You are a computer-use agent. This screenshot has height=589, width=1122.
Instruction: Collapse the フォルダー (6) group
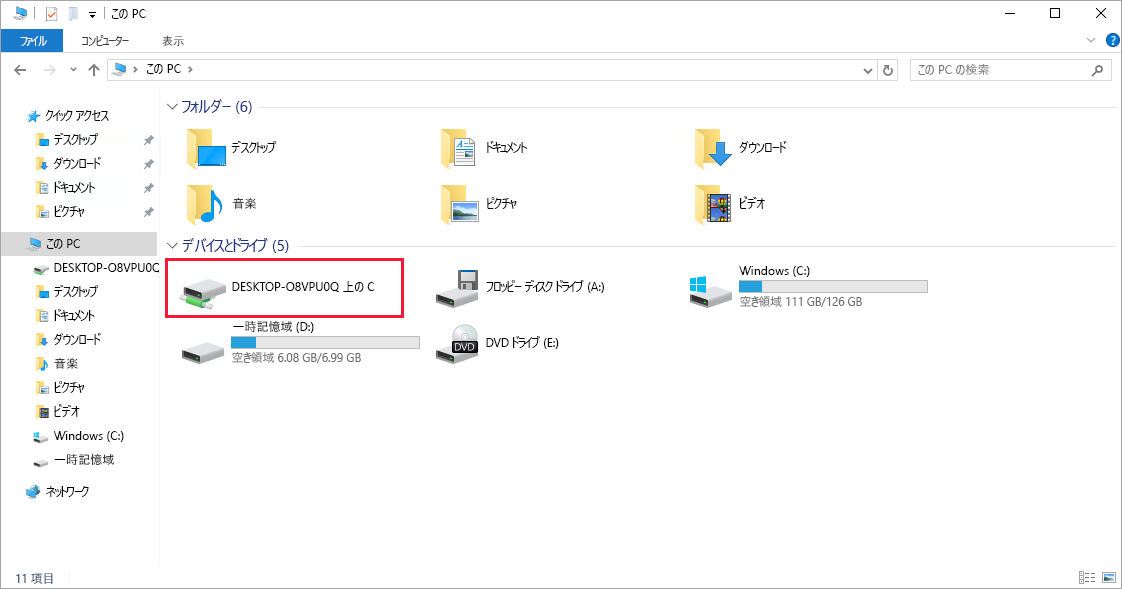[172, 107]
